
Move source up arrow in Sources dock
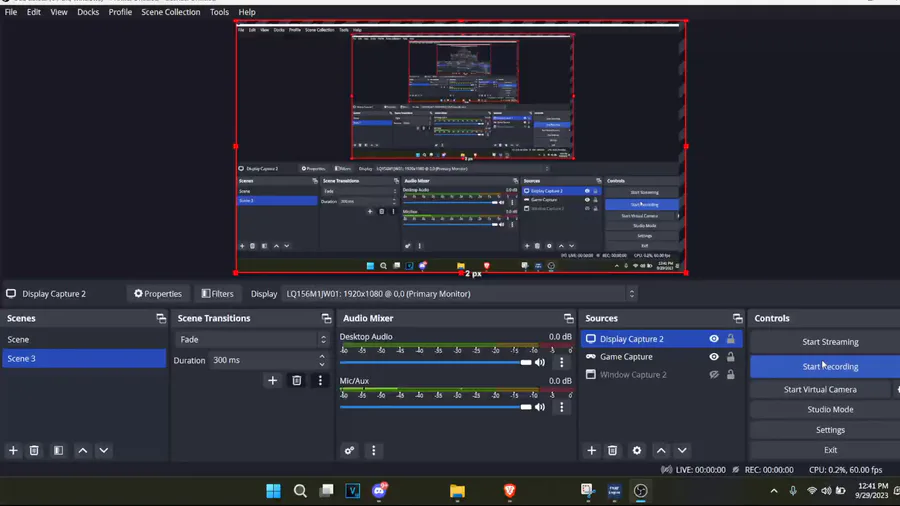pyautogui.click(x=661, y=450)
